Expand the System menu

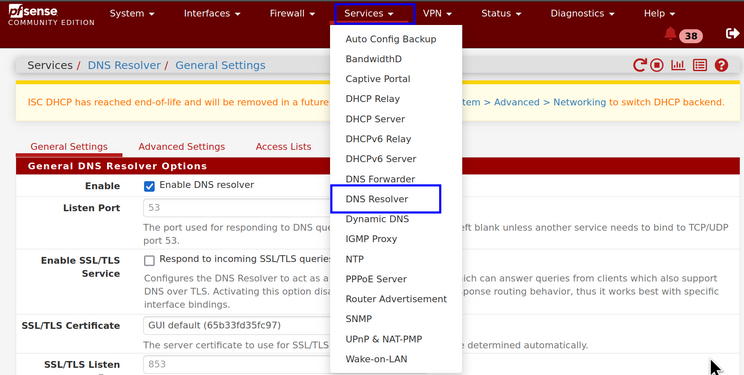(132, 13)
